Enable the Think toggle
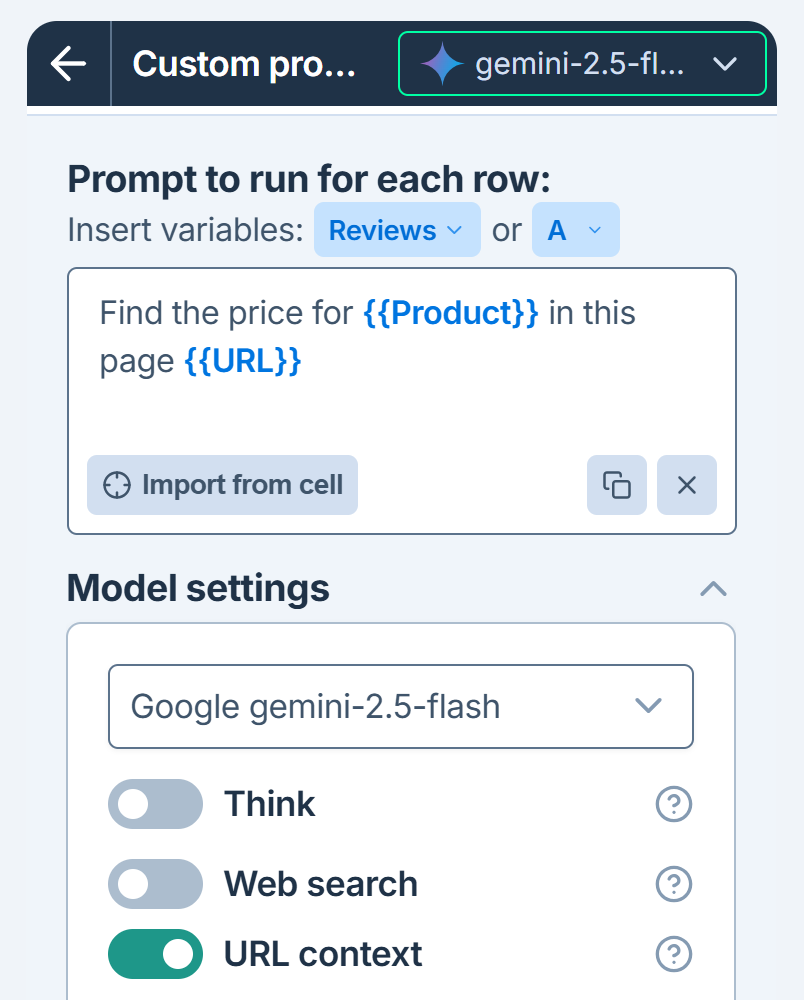804x1000 pixels. 155,803
